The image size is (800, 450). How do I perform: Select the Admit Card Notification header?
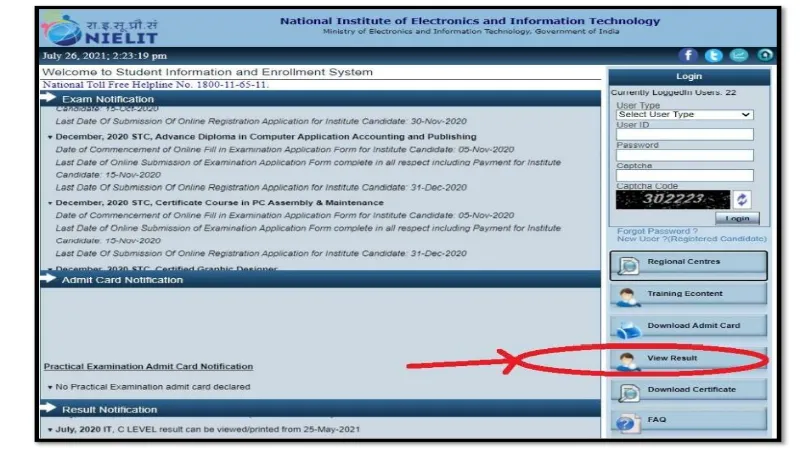click(320, 280)
